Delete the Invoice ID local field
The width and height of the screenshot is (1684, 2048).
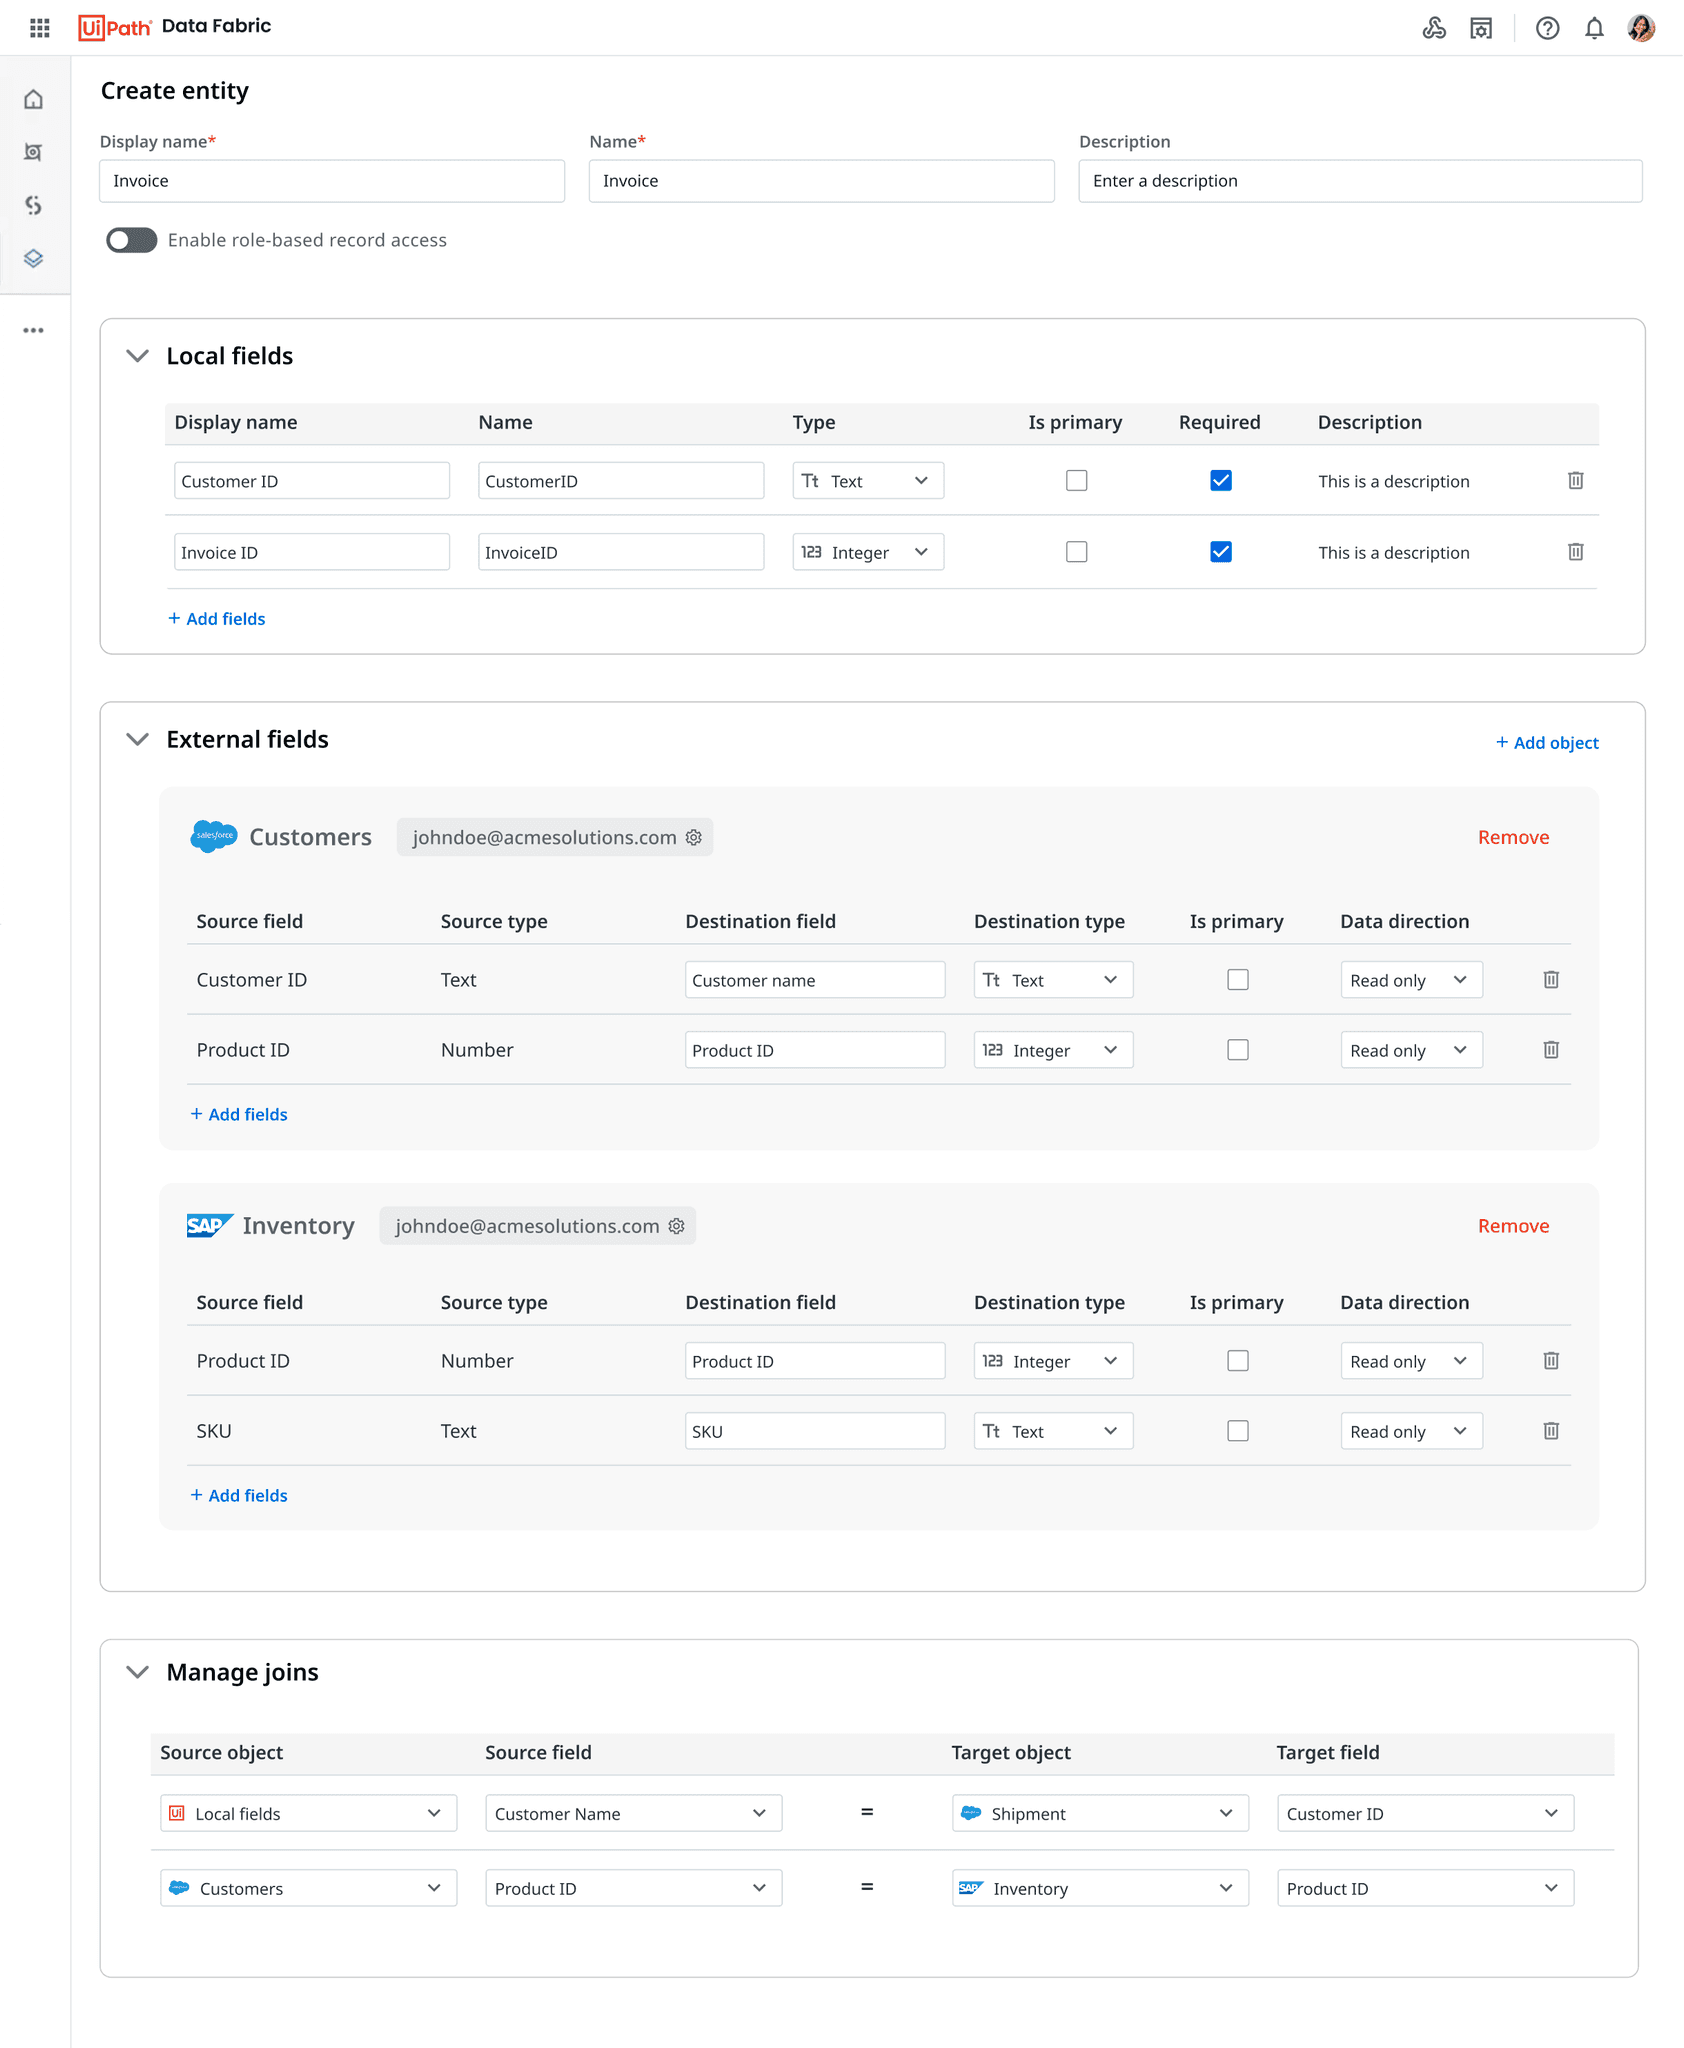[x=1575, y=552]
